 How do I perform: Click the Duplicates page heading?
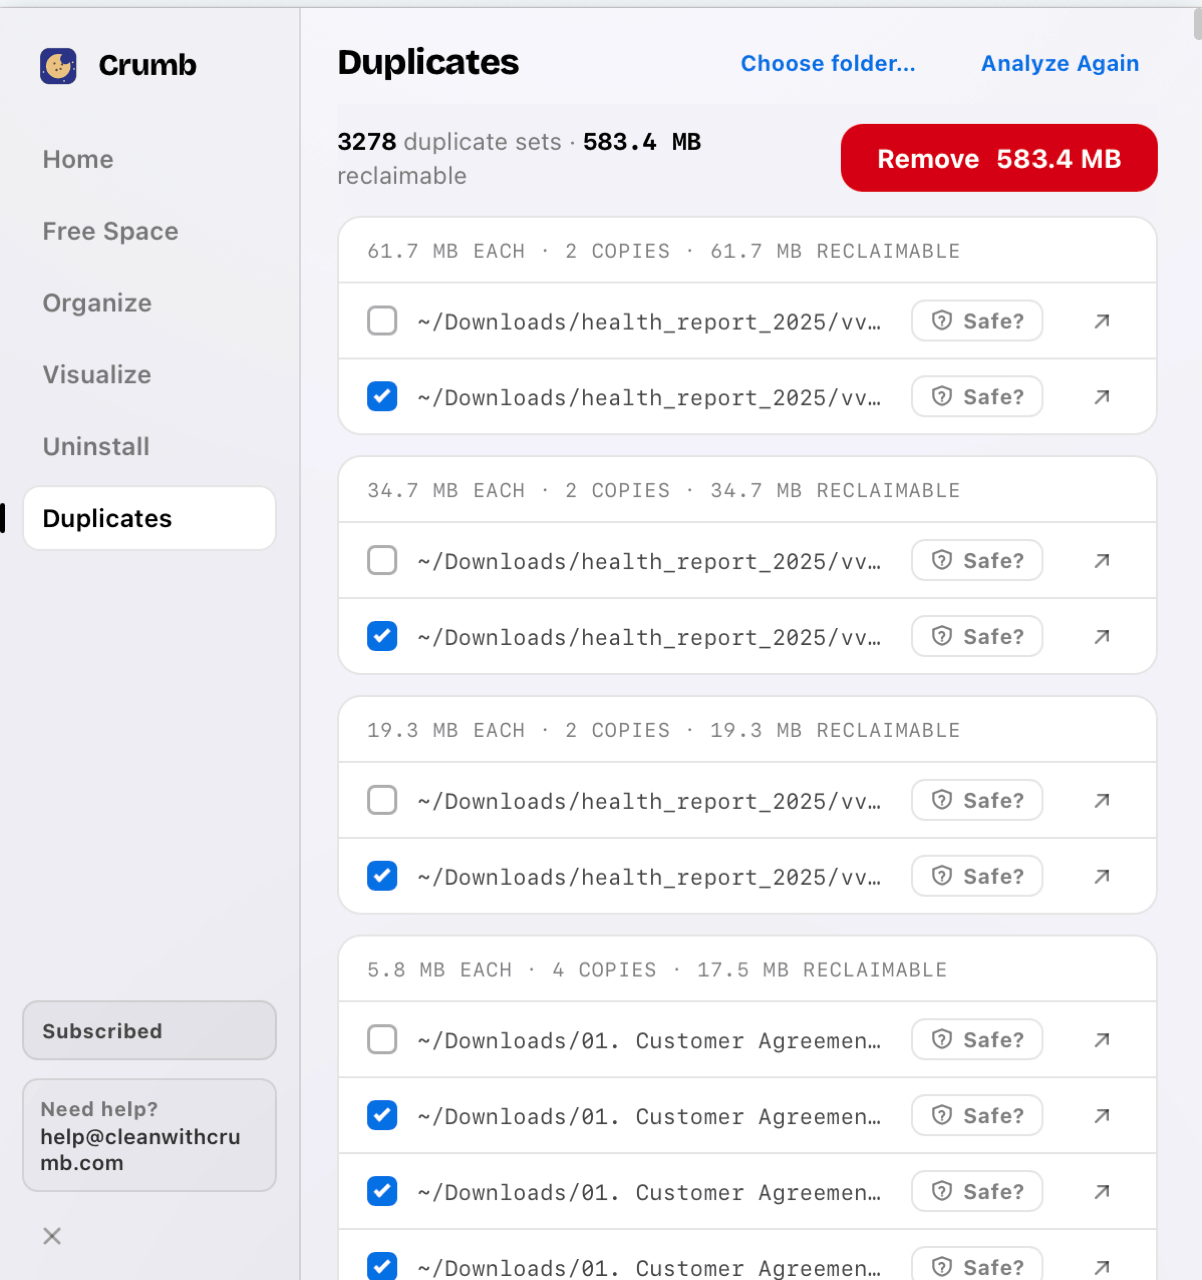pos(428,62)
